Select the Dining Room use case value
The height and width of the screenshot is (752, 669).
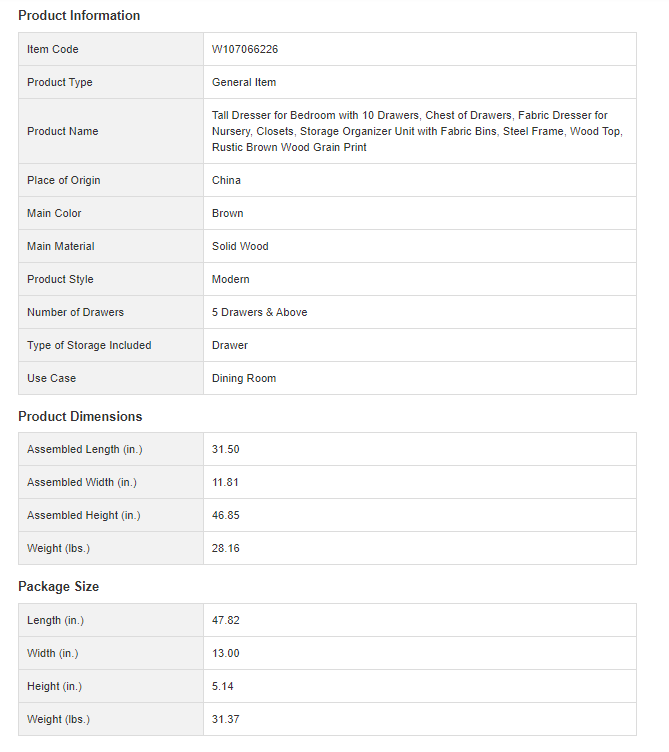244,378
